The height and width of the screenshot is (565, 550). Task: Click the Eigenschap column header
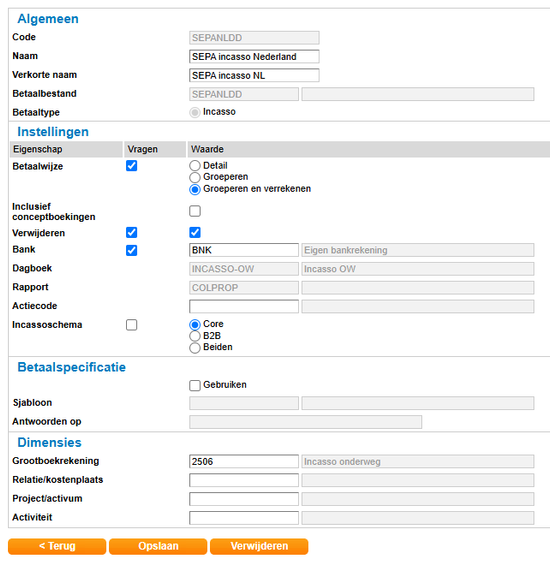(x=66, y=149)
